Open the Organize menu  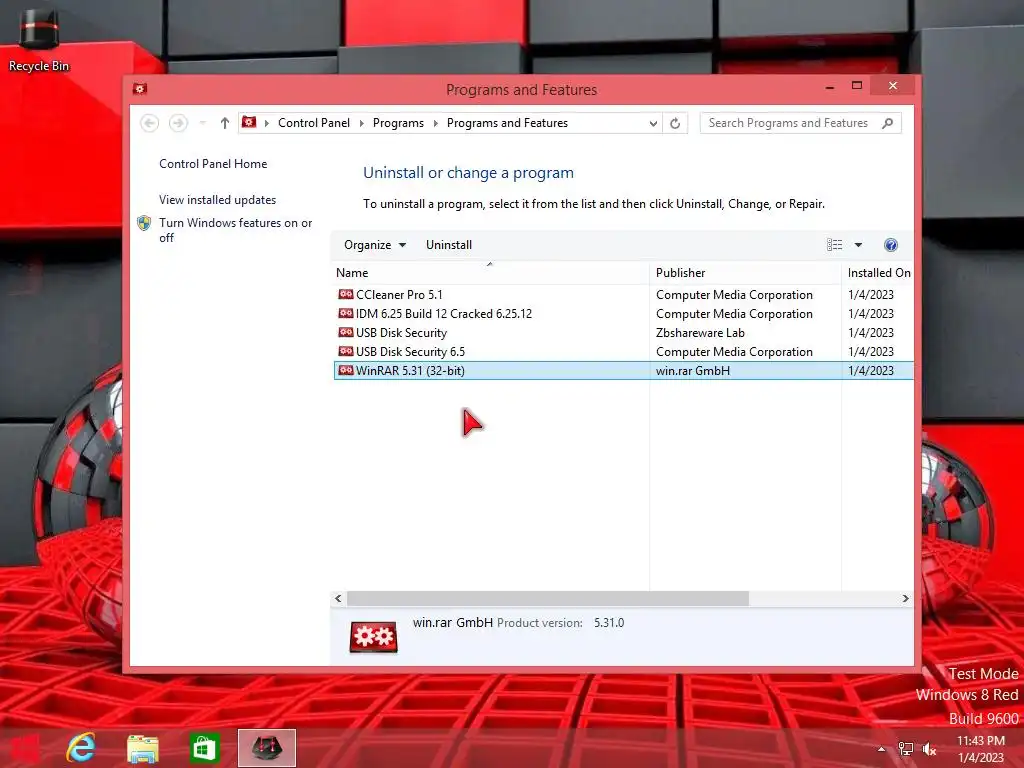375,245
